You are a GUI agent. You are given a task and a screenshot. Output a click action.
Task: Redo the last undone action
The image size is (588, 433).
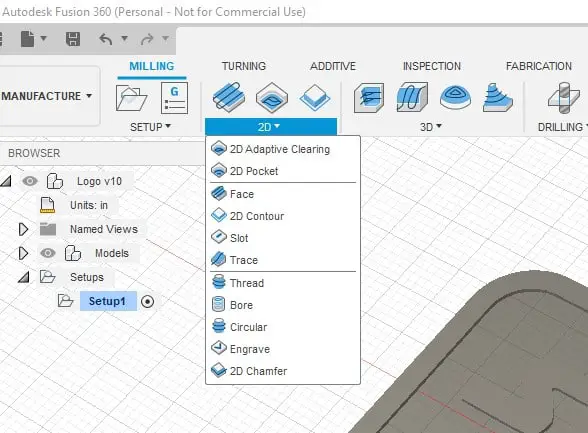(147, 39)
